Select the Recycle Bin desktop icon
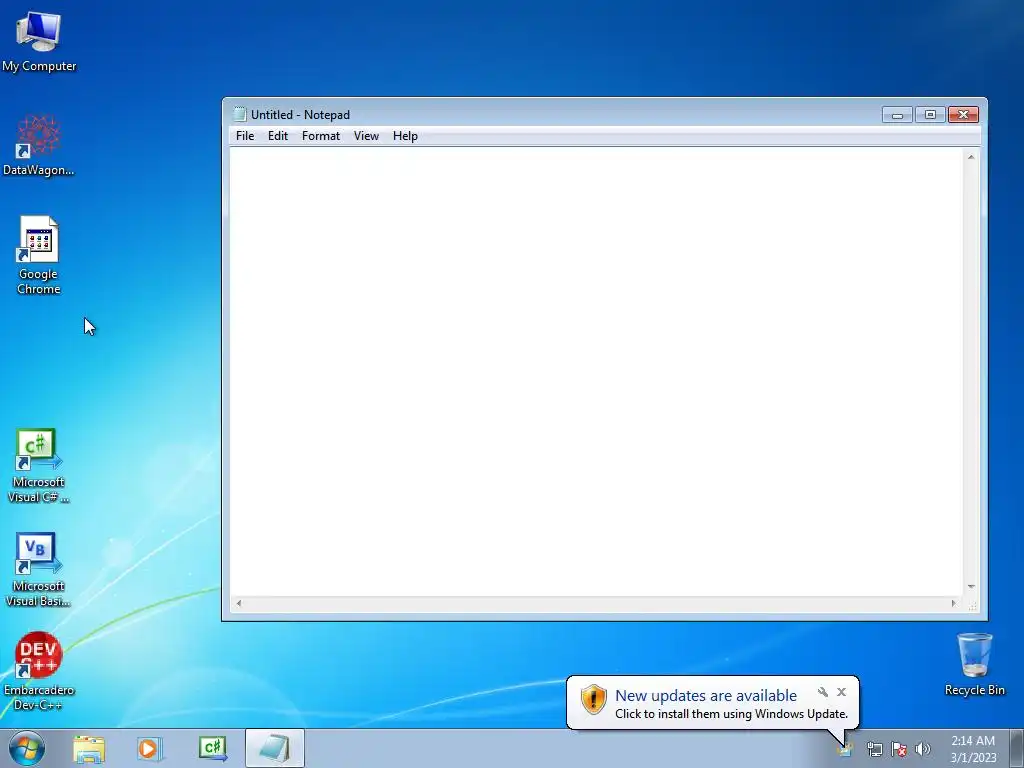Screen dimensions: 1024x768 (974, 664)
